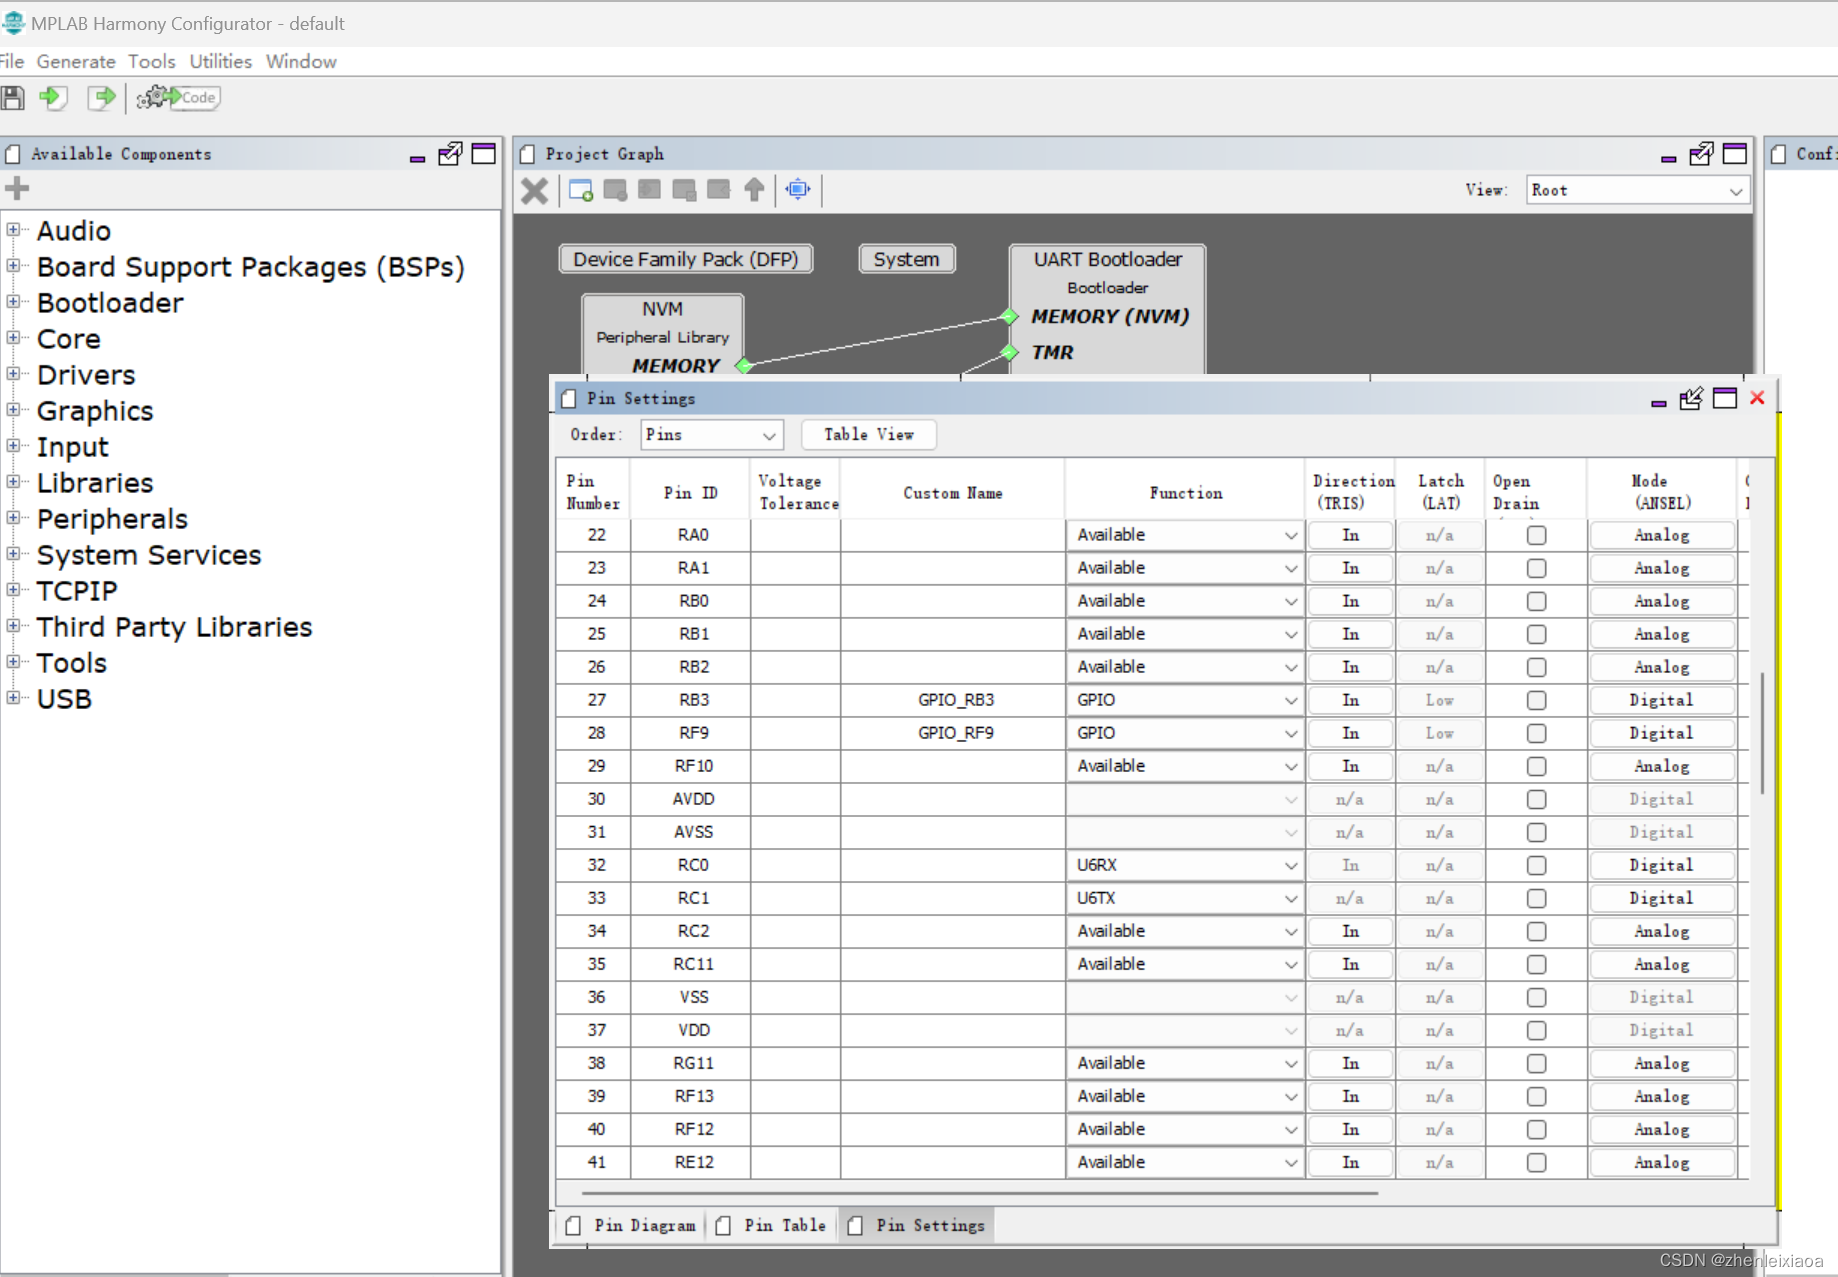Check Open Drain for RC0
Image resolution: width=1838 pixels, height=1277 pixels.
tap(1536, 865)
